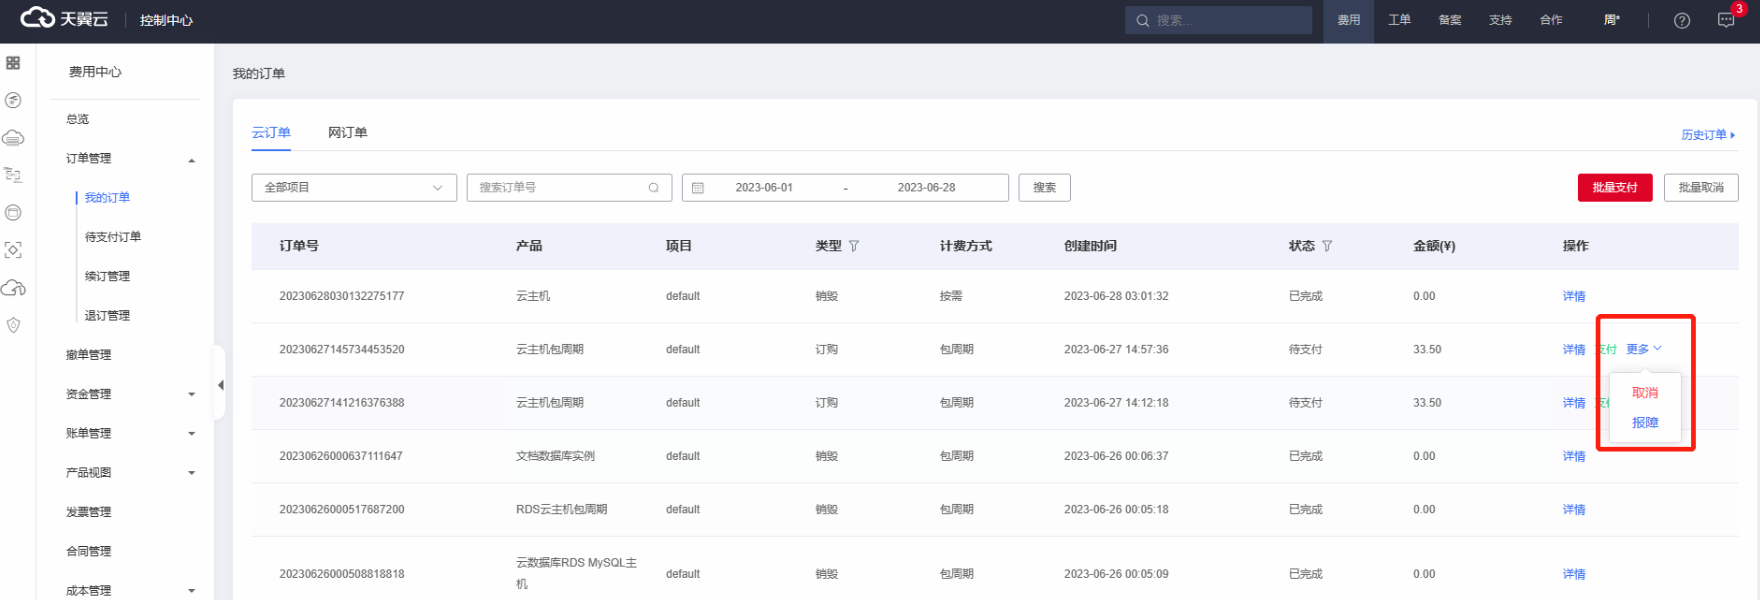
Task: Click the filter icon next to 状态 column
Action: pos(1327,246)
